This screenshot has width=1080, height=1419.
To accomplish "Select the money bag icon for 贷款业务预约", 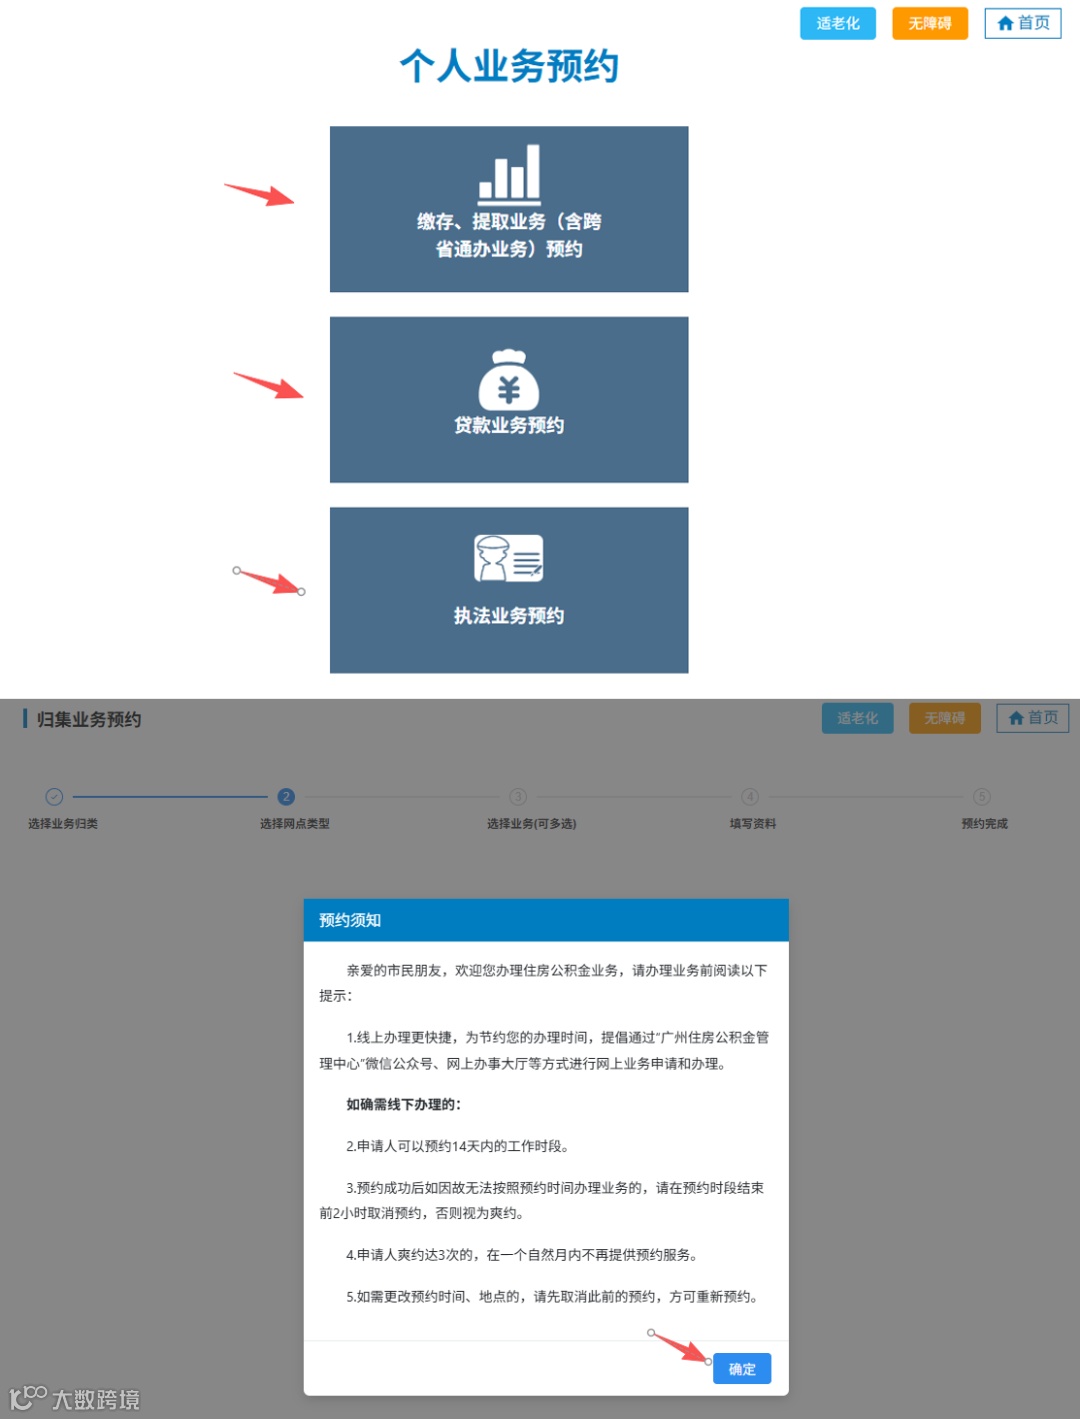I will pyautogui.click(x=508, y=381).
